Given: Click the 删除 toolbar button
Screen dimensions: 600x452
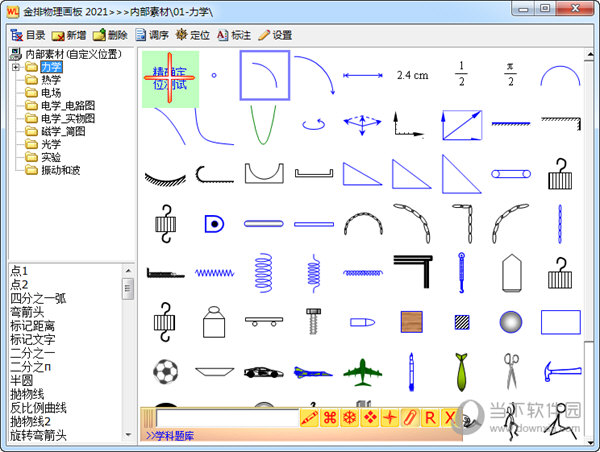Looking at the screenshot, I should click(x=110, y=35).
